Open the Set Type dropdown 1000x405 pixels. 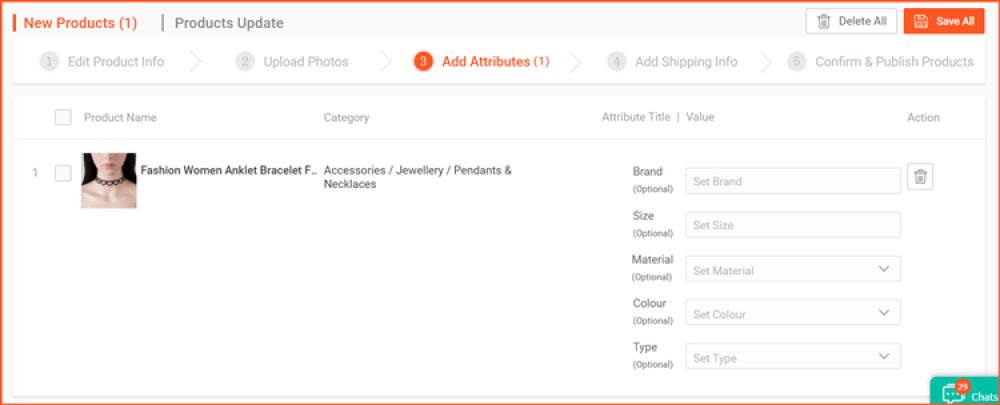(x=793, y=357)
